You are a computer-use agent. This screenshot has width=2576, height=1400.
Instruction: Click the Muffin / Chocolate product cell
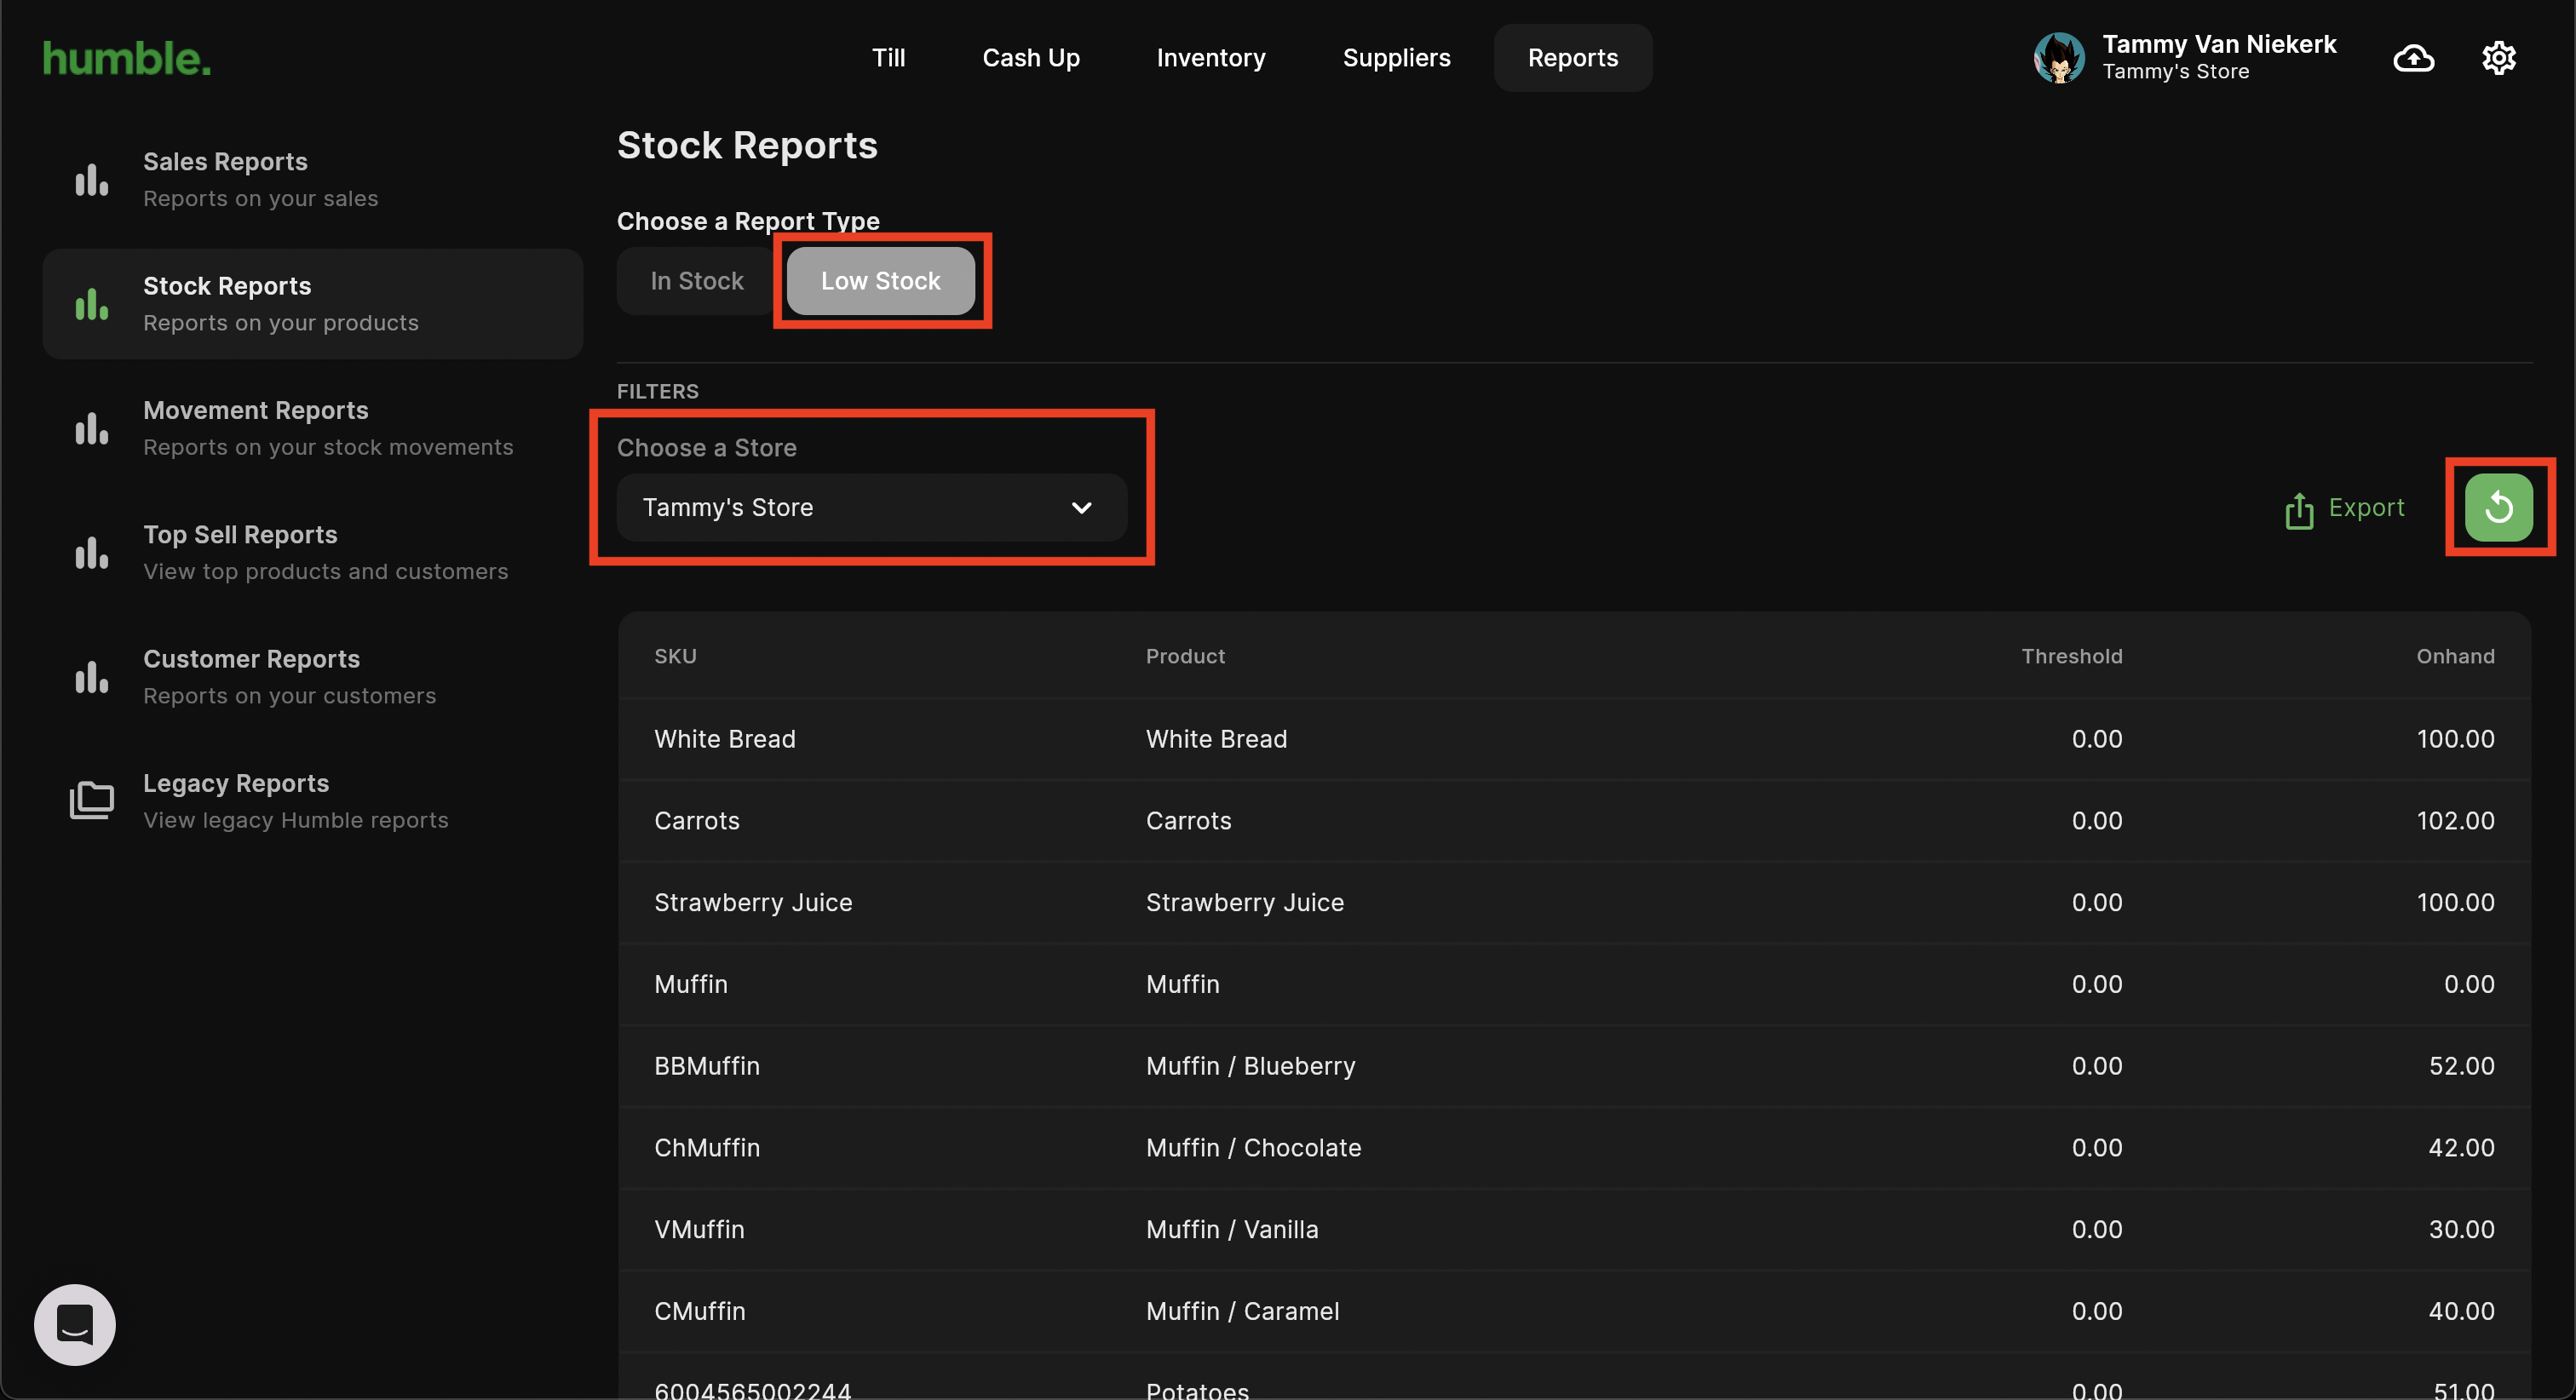pos(1254,1148)
